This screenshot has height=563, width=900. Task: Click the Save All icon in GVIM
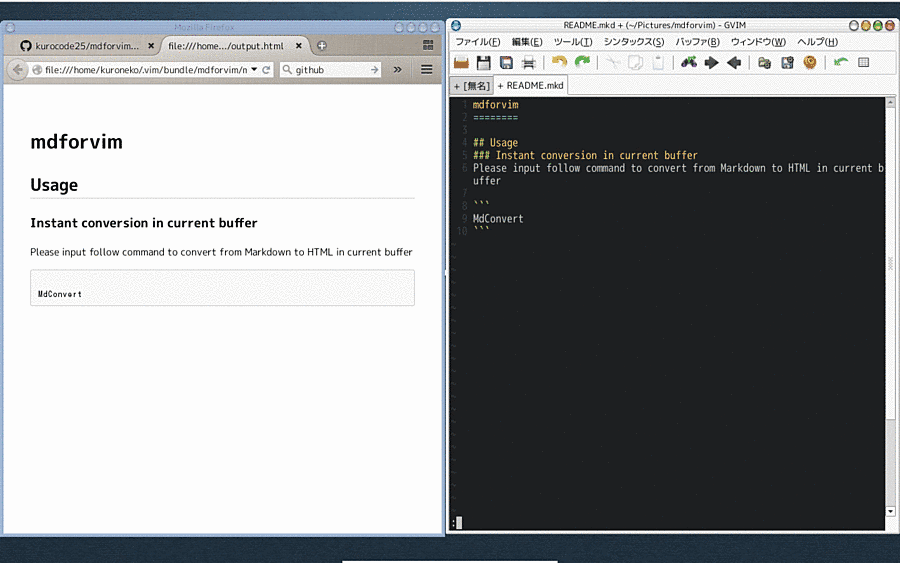point(506,63)
